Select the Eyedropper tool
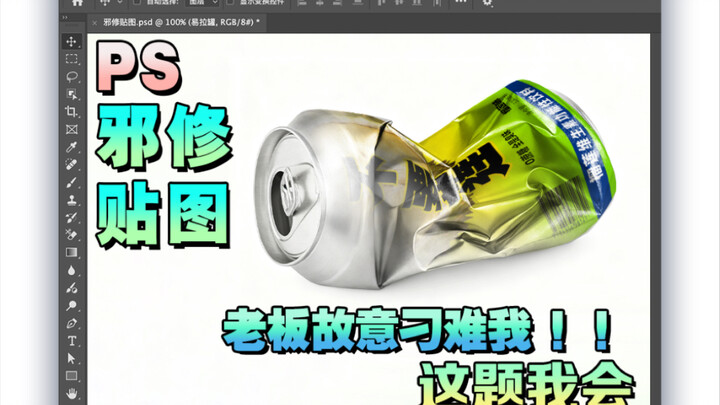This screenshot has width=720, height=405. click(71, 147)
